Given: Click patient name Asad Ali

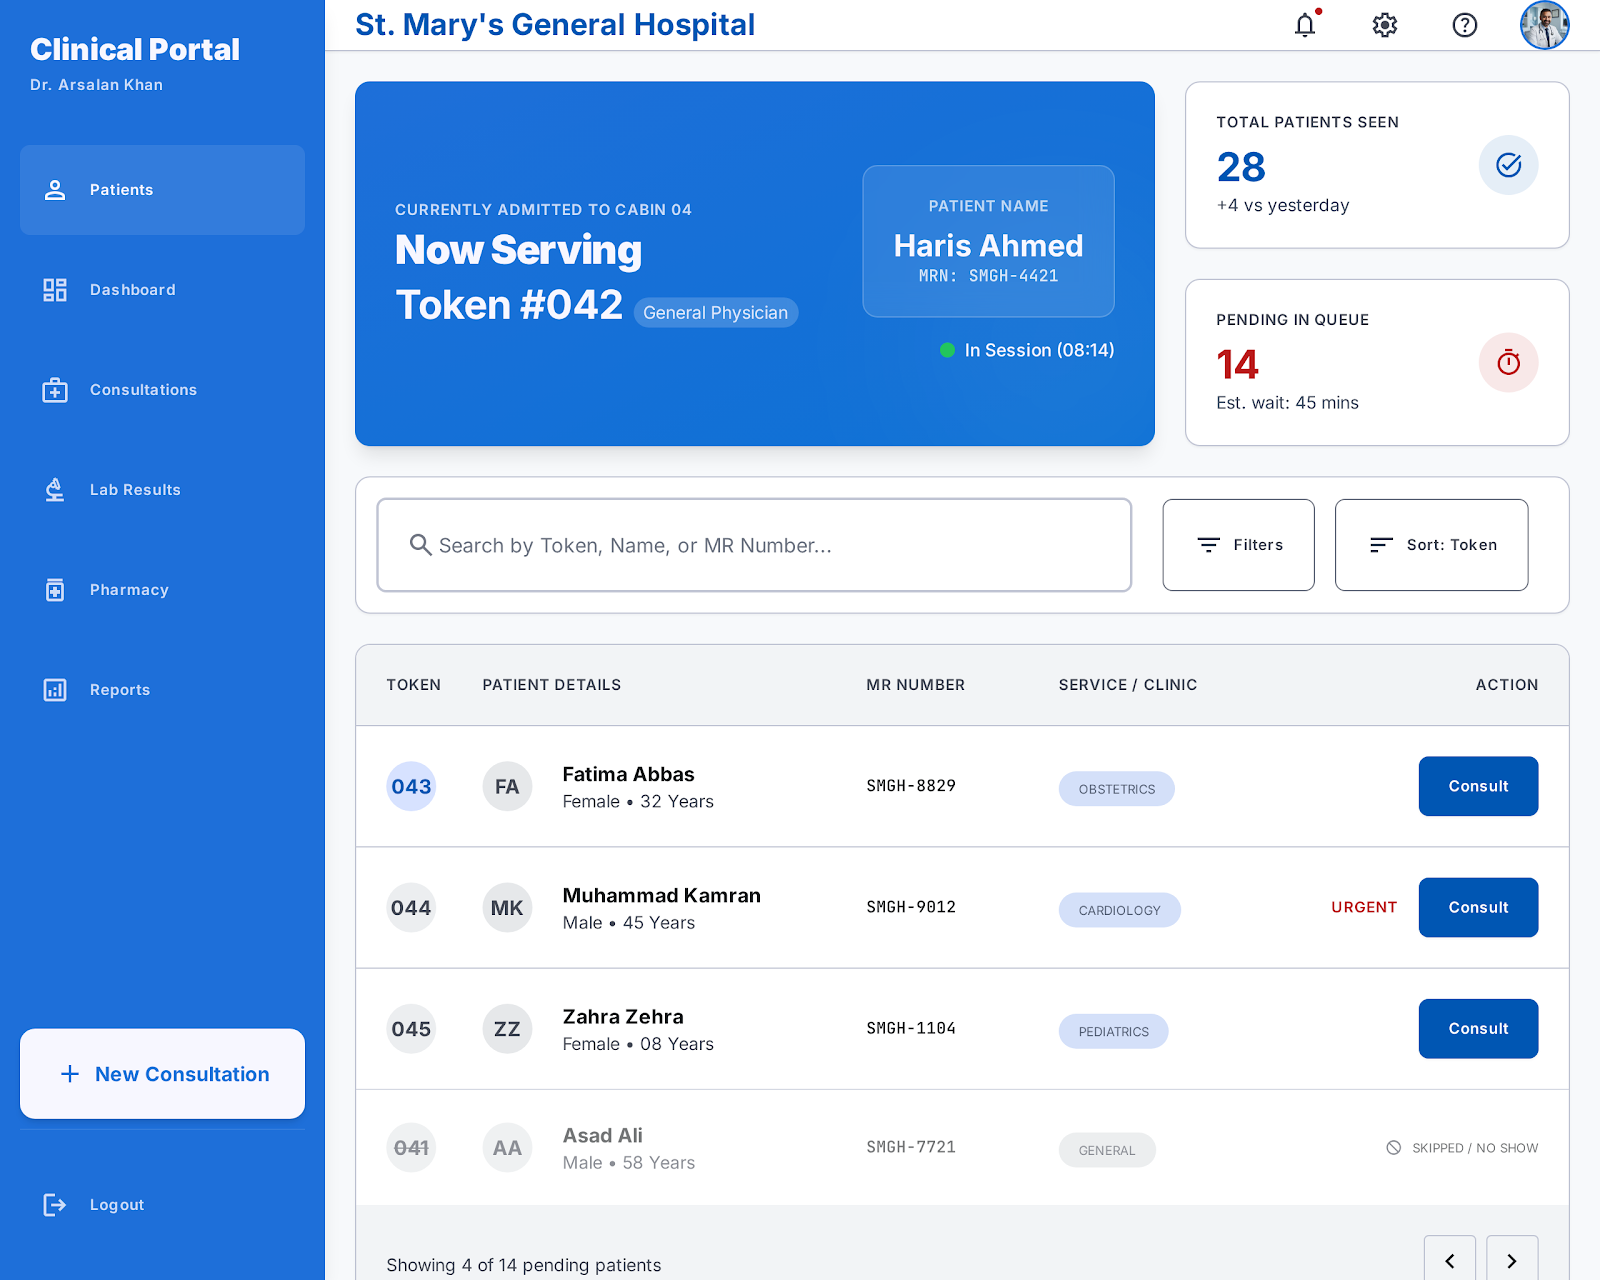Looking at the screenshot, I should click(x=603, y=1136).
